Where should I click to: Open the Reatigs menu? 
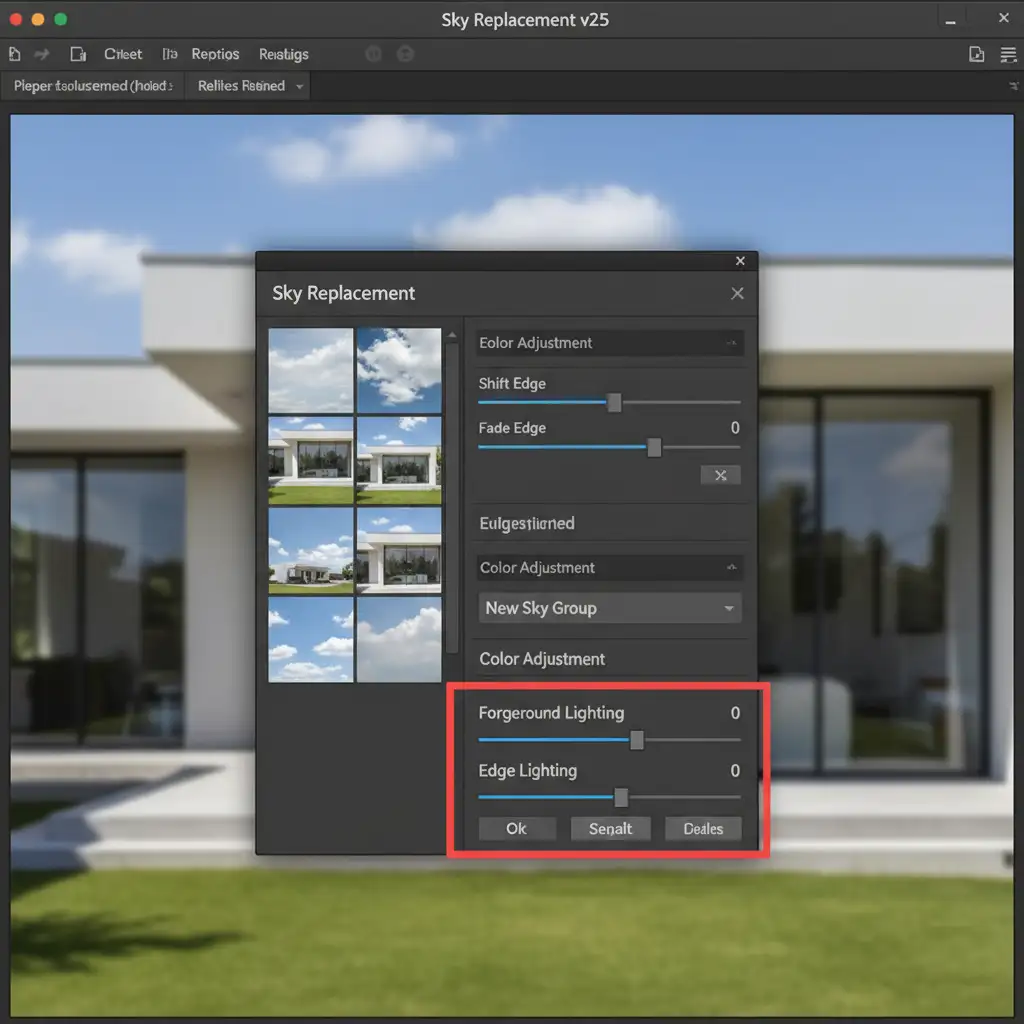[283, 54]
